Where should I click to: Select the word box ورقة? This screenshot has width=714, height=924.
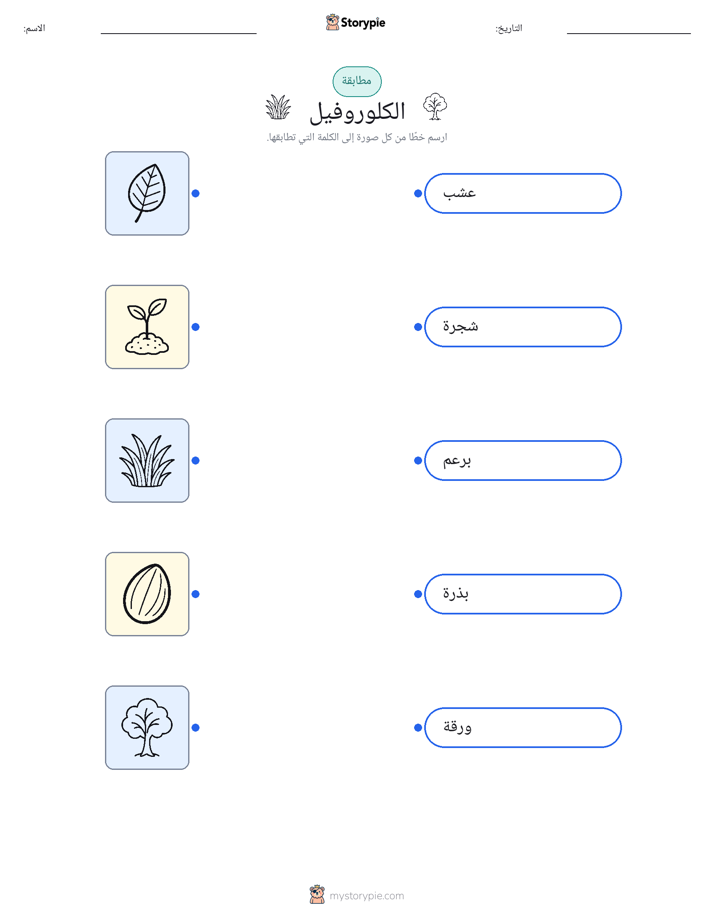(523, 728)
